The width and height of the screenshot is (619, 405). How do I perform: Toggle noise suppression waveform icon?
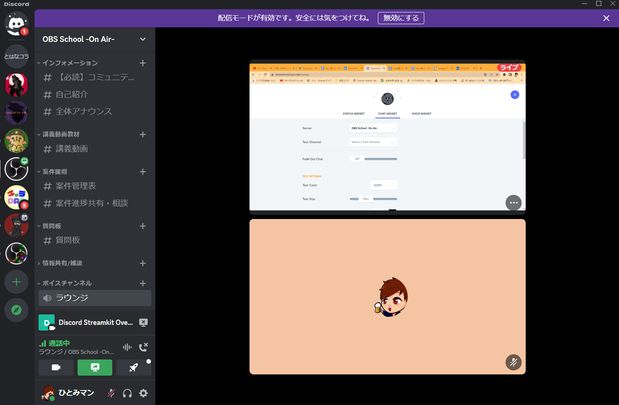[127, 347]
